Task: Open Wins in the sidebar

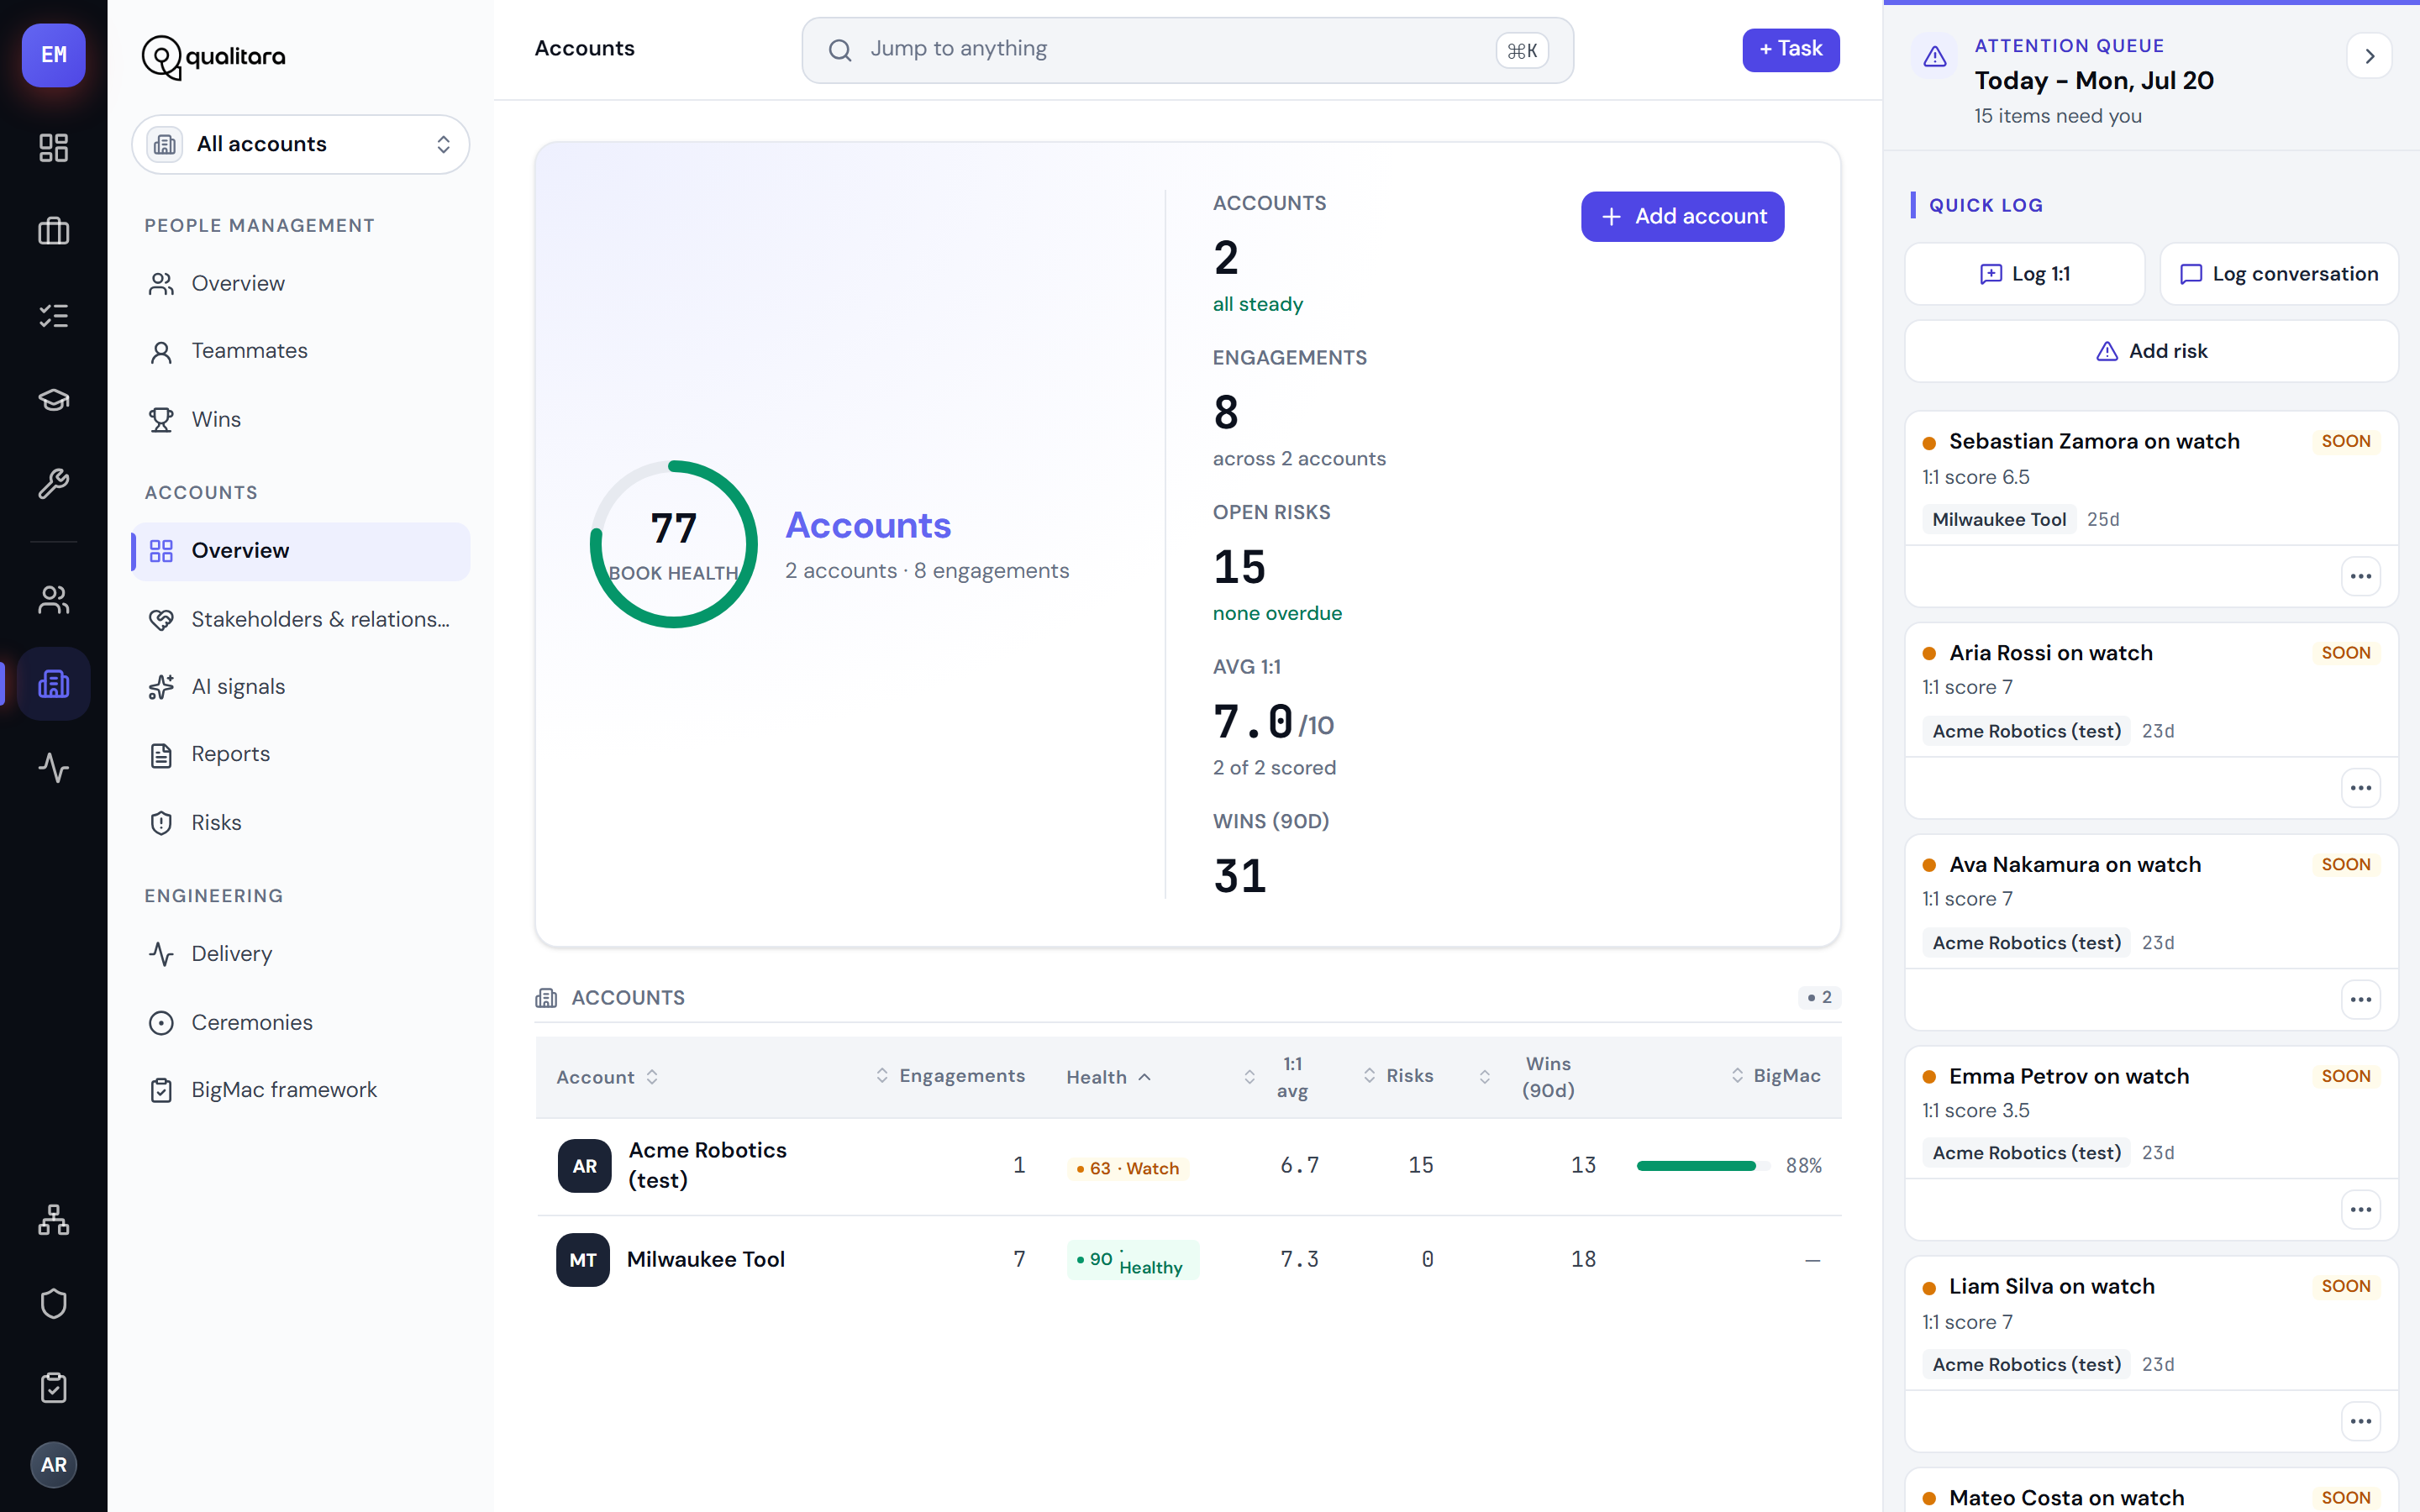Action: tap(301, 420)
